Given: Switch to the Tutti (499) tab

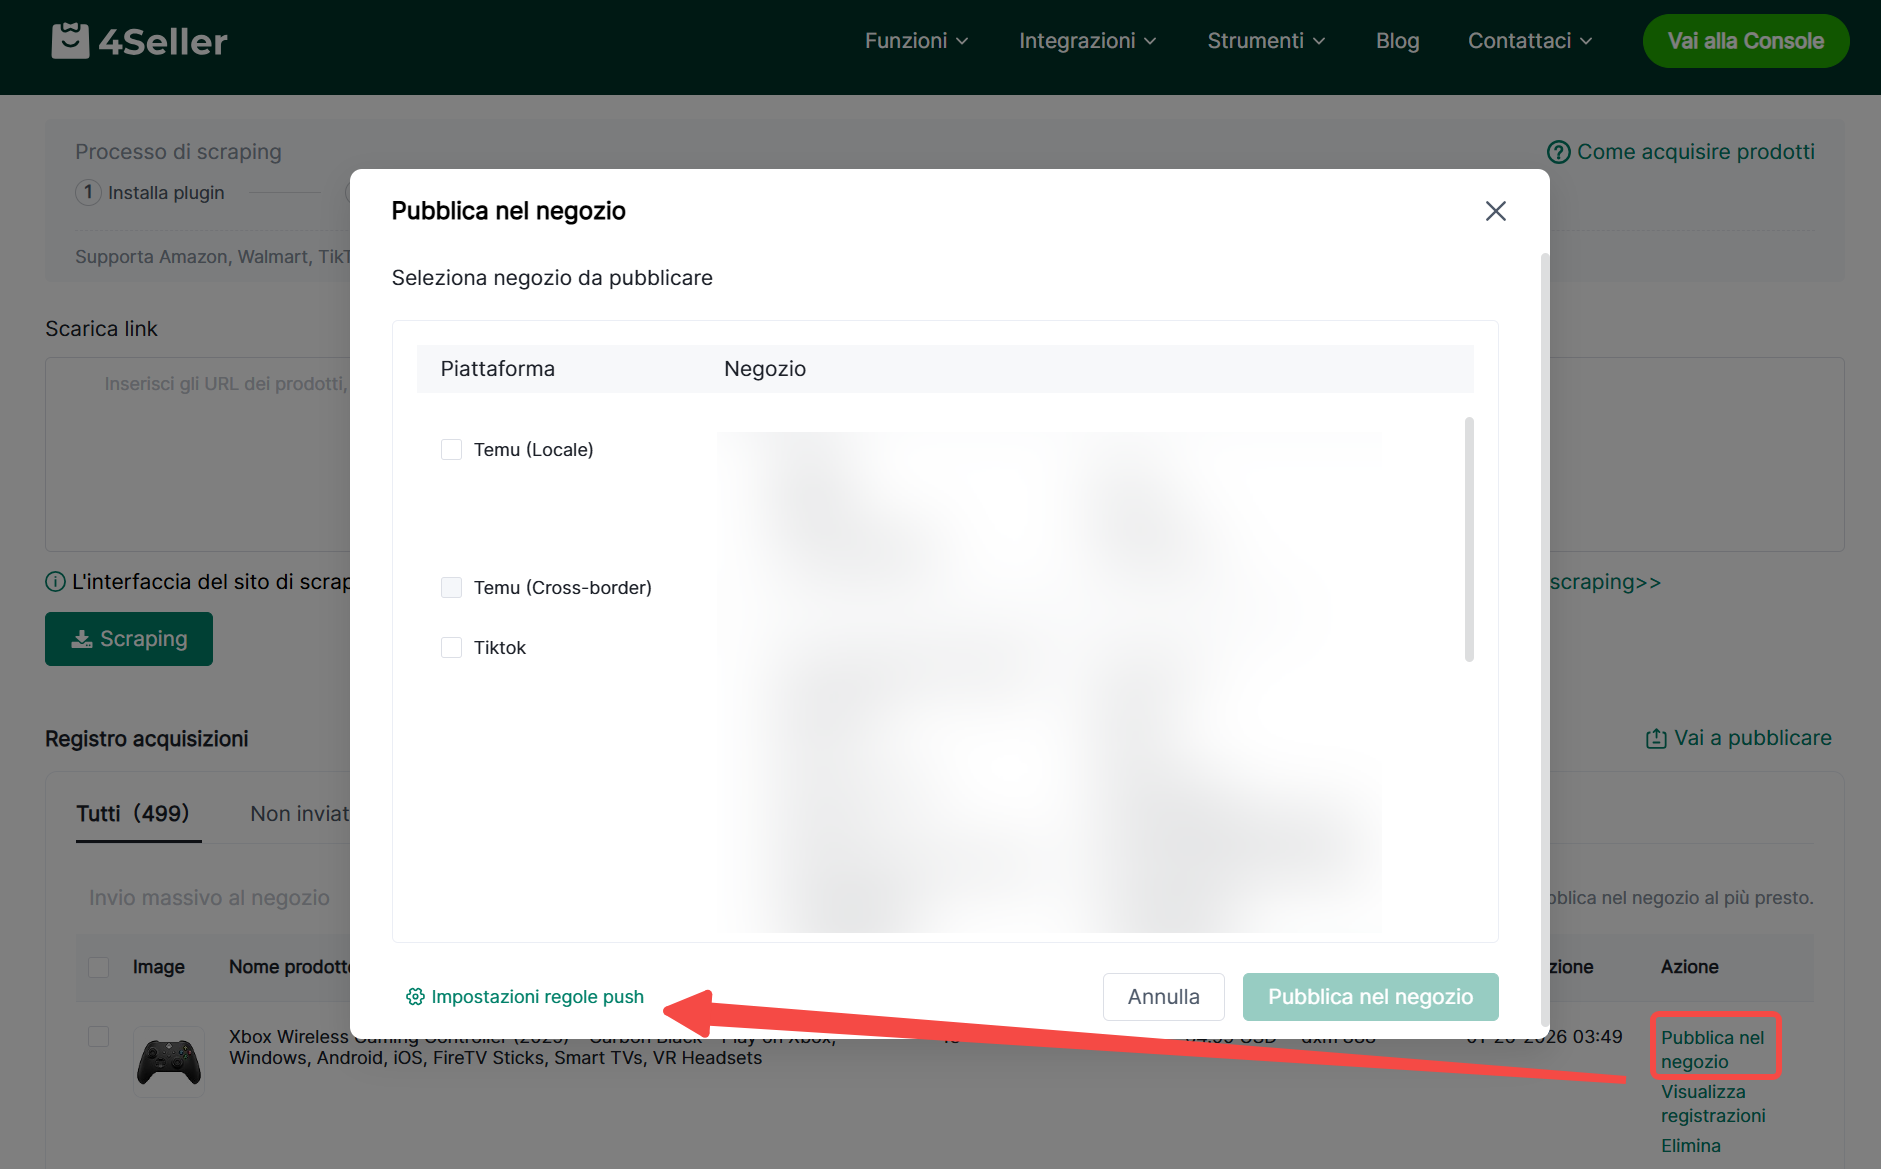Looking at the screenshot, I should coord(133,814).
